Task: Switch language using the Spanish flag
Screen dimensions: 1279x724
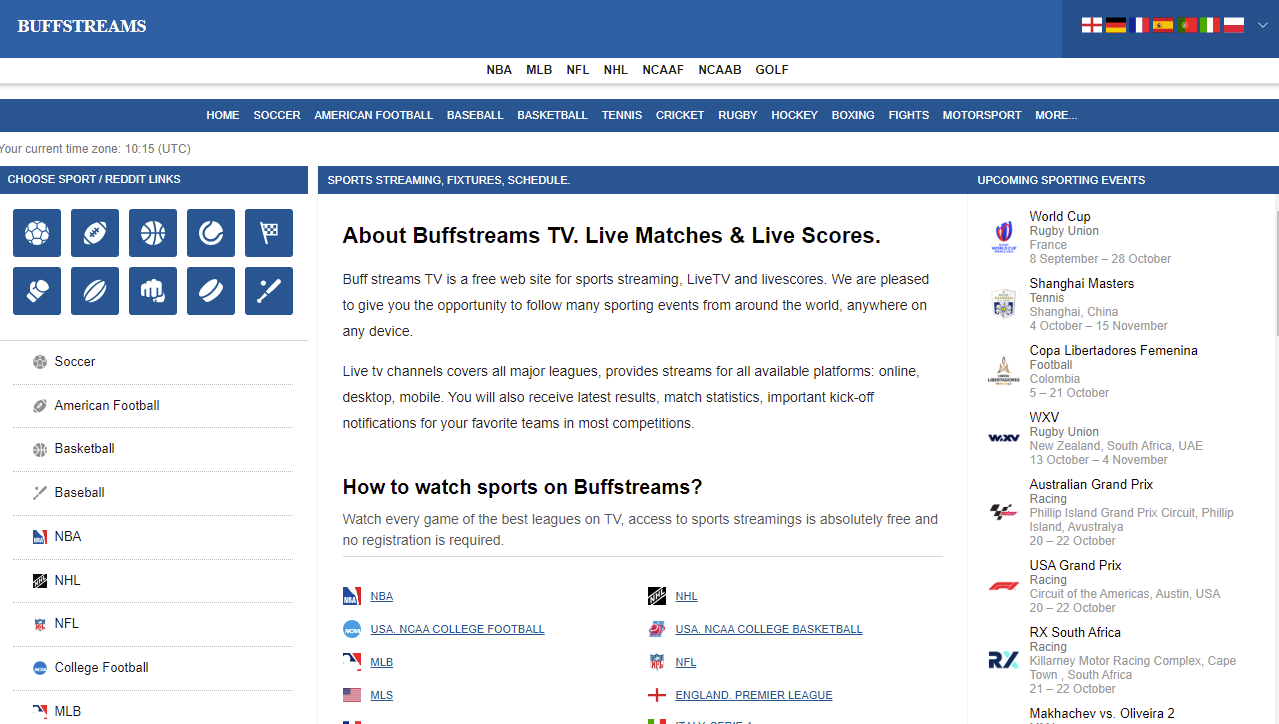Action: [x=1162, y=25]
